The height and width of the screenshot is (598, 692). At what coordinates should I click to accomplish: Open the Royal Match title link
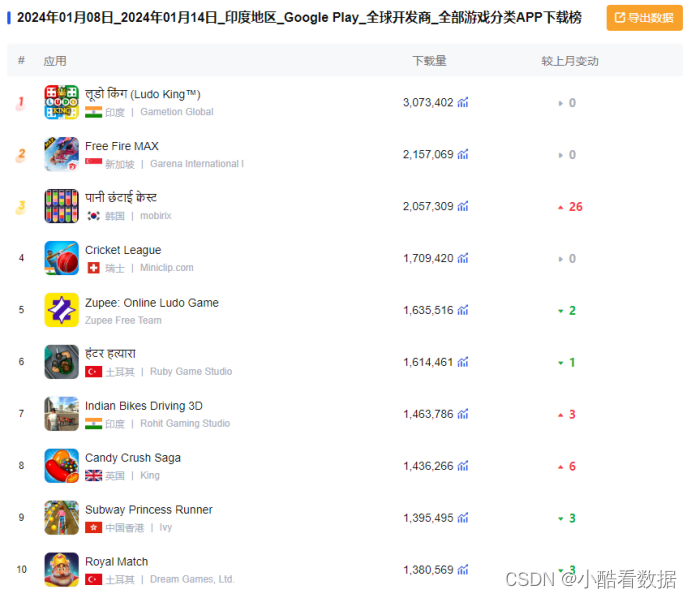click(117, 562)
